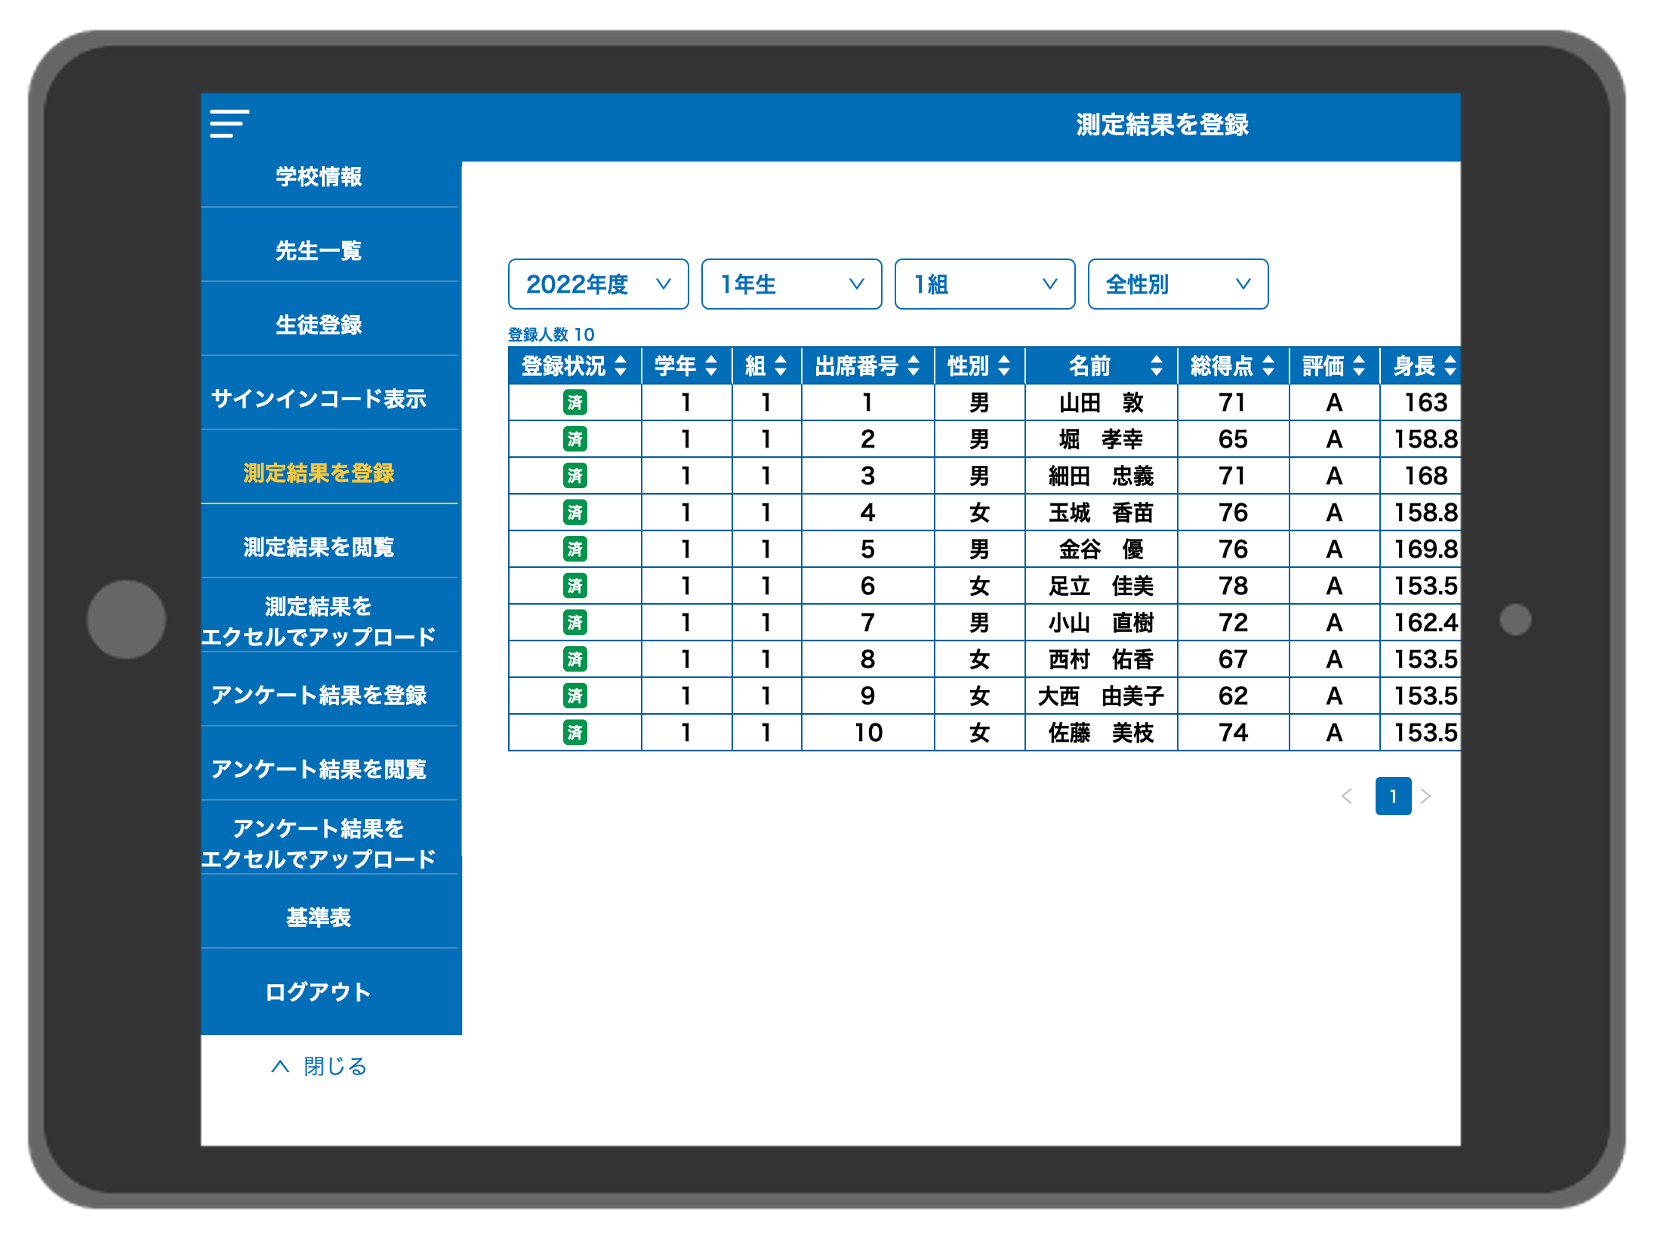This screenshot has height=1237, width=1654.
Task: Sort by 組 column arrows
Action: pyautogui.click(x=781, y=366)
